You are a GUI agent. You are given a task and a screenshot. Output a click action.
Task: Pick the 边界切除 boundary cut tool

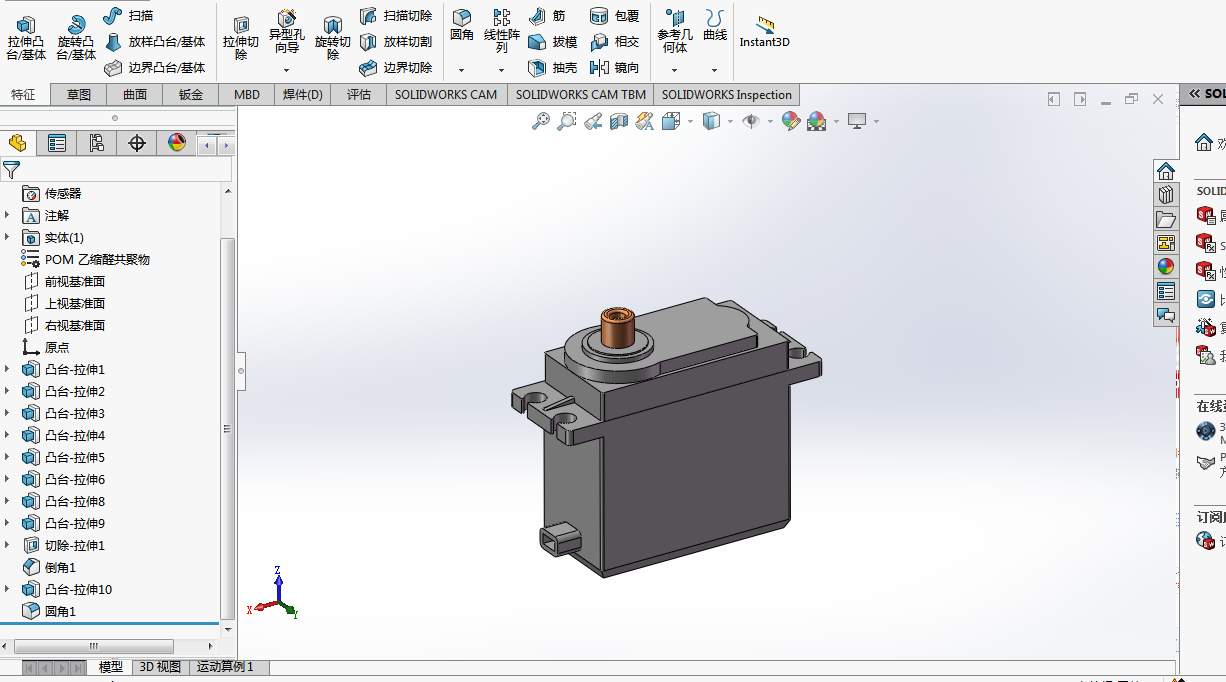(x=395, y=68)
